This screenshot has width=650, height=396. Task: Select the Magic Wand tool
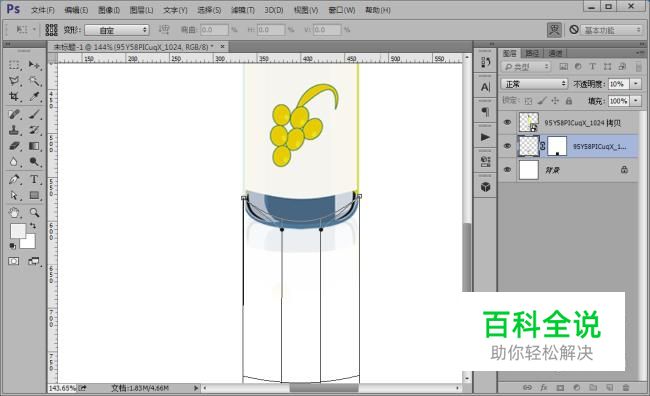coord(34,81)
